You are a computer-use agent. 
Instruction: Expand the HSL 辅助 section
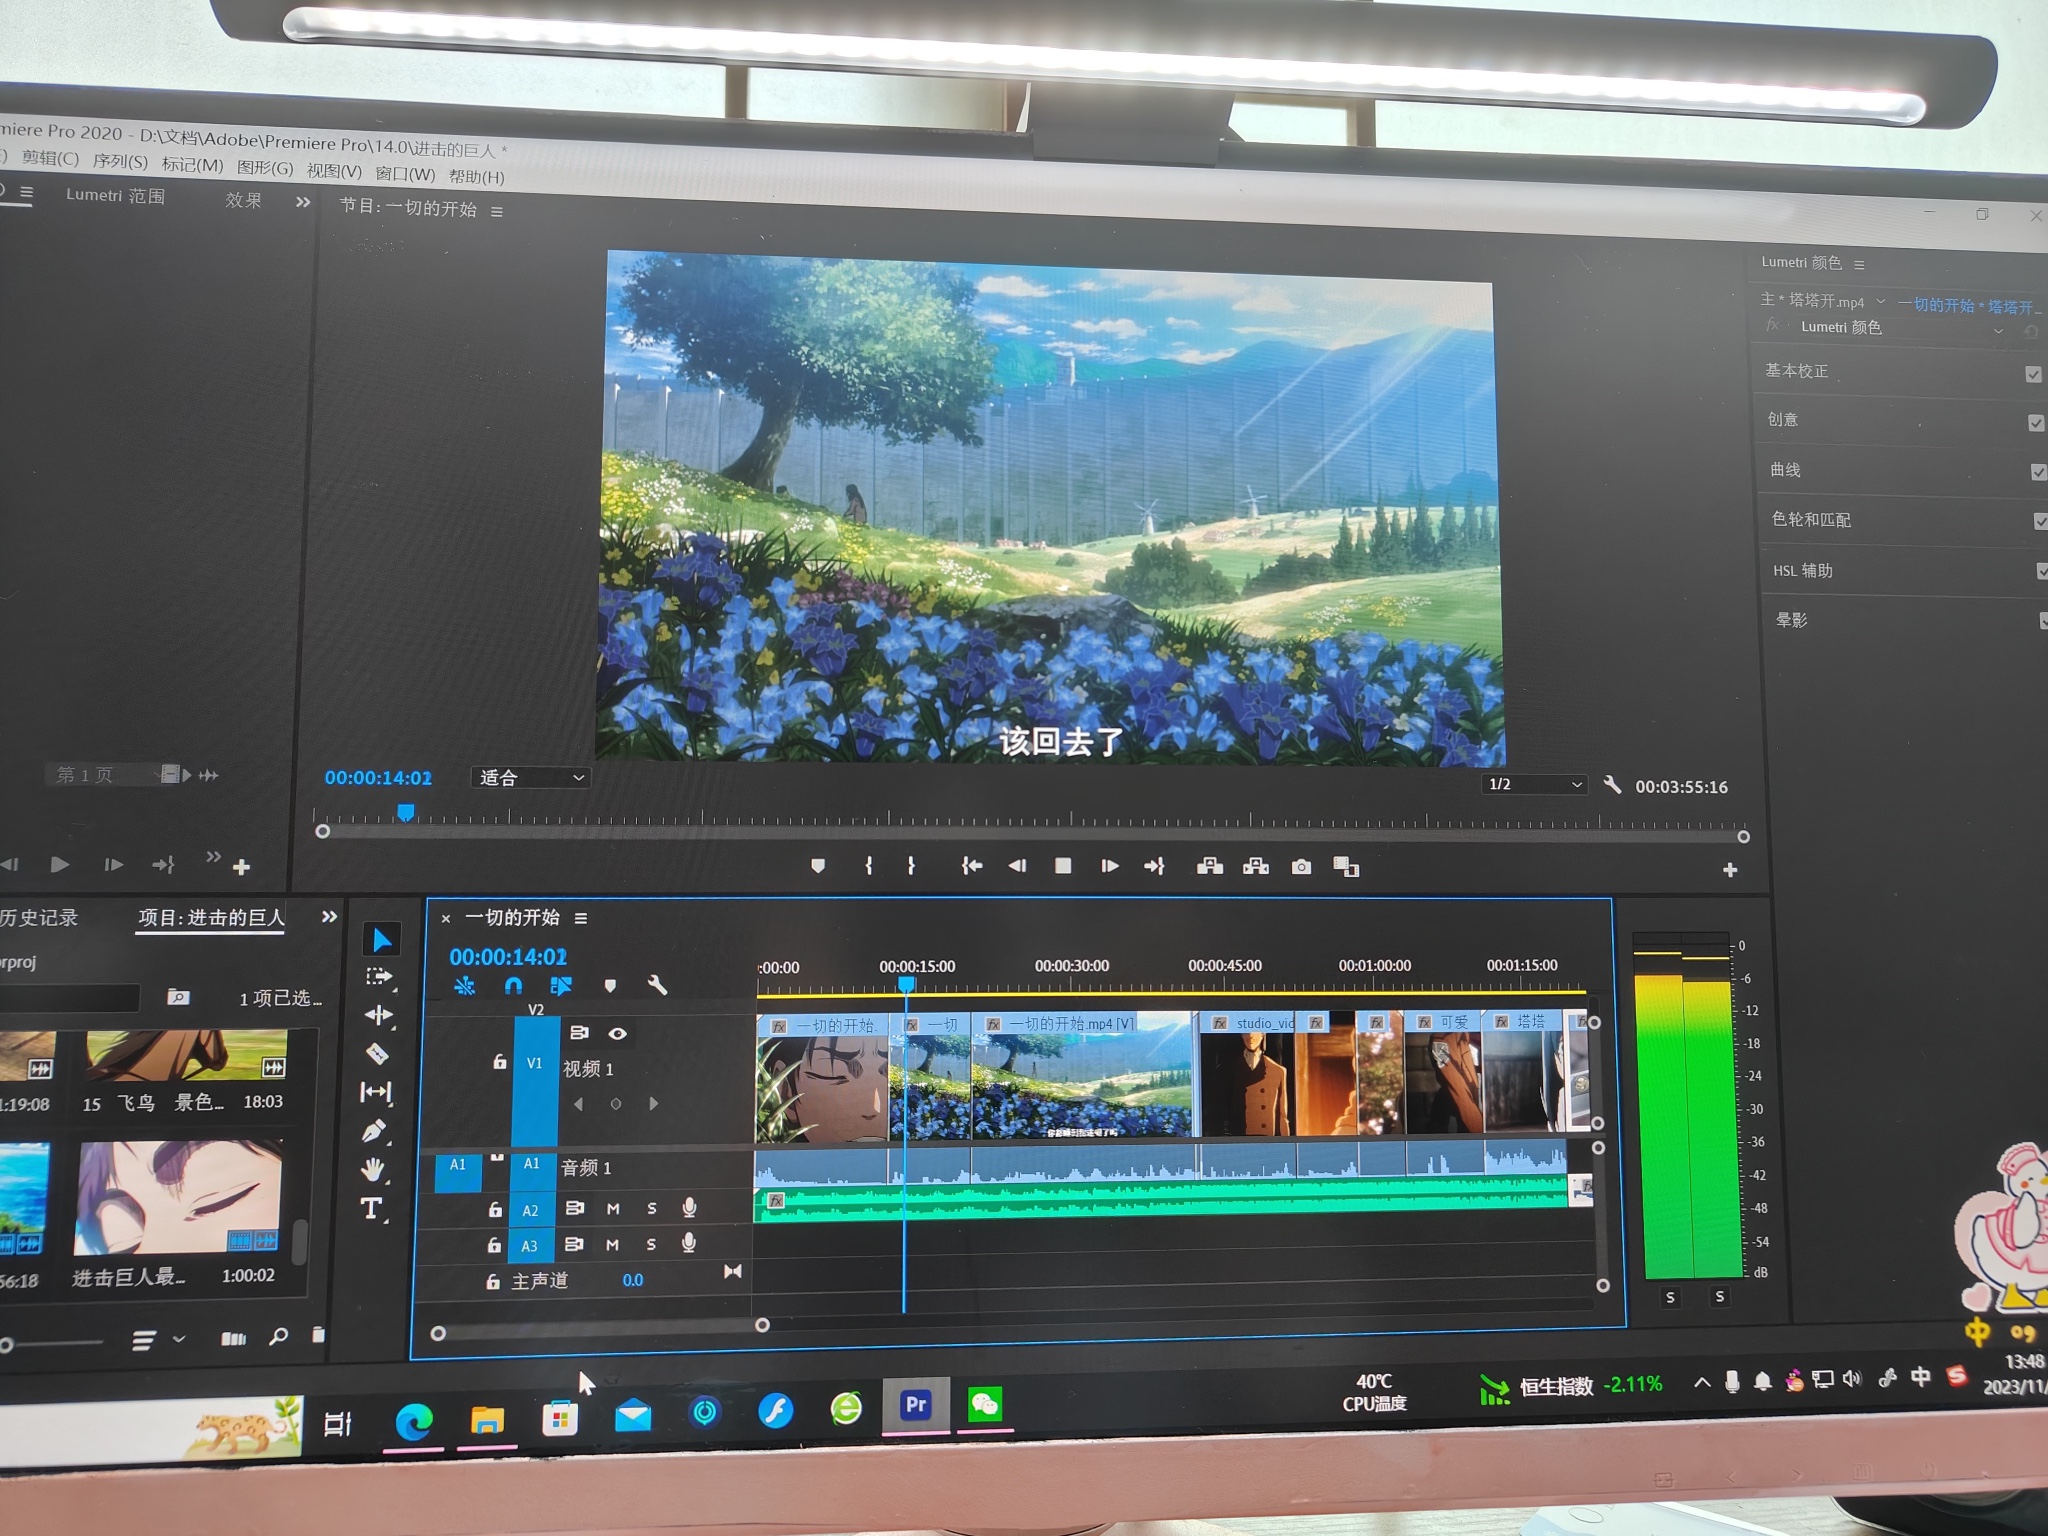(x=1803, y=570)
